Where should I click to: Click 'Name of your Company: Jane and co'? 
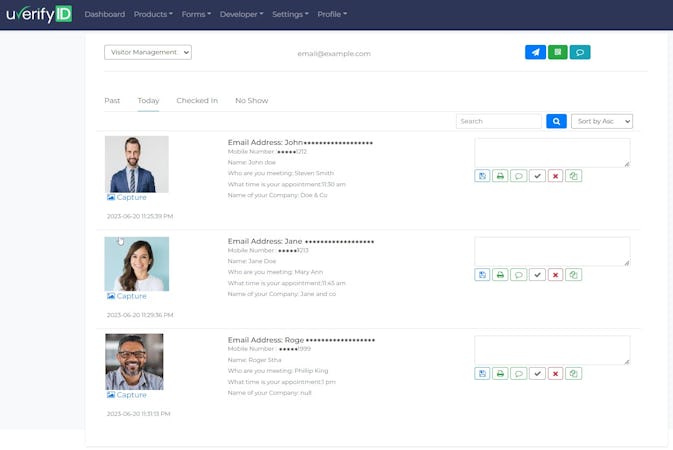coord(282,294)
